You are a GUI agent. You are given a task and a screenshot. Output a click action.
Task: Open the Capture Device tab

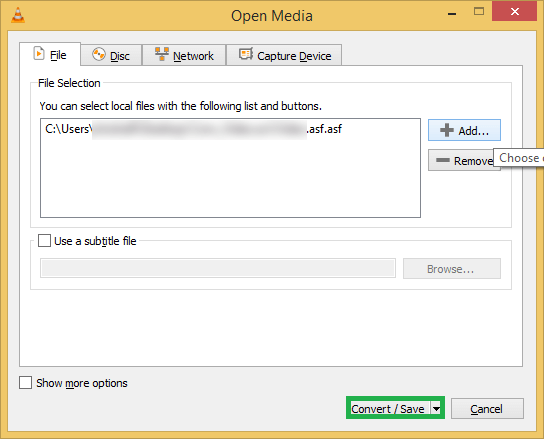tap(284, 55)
